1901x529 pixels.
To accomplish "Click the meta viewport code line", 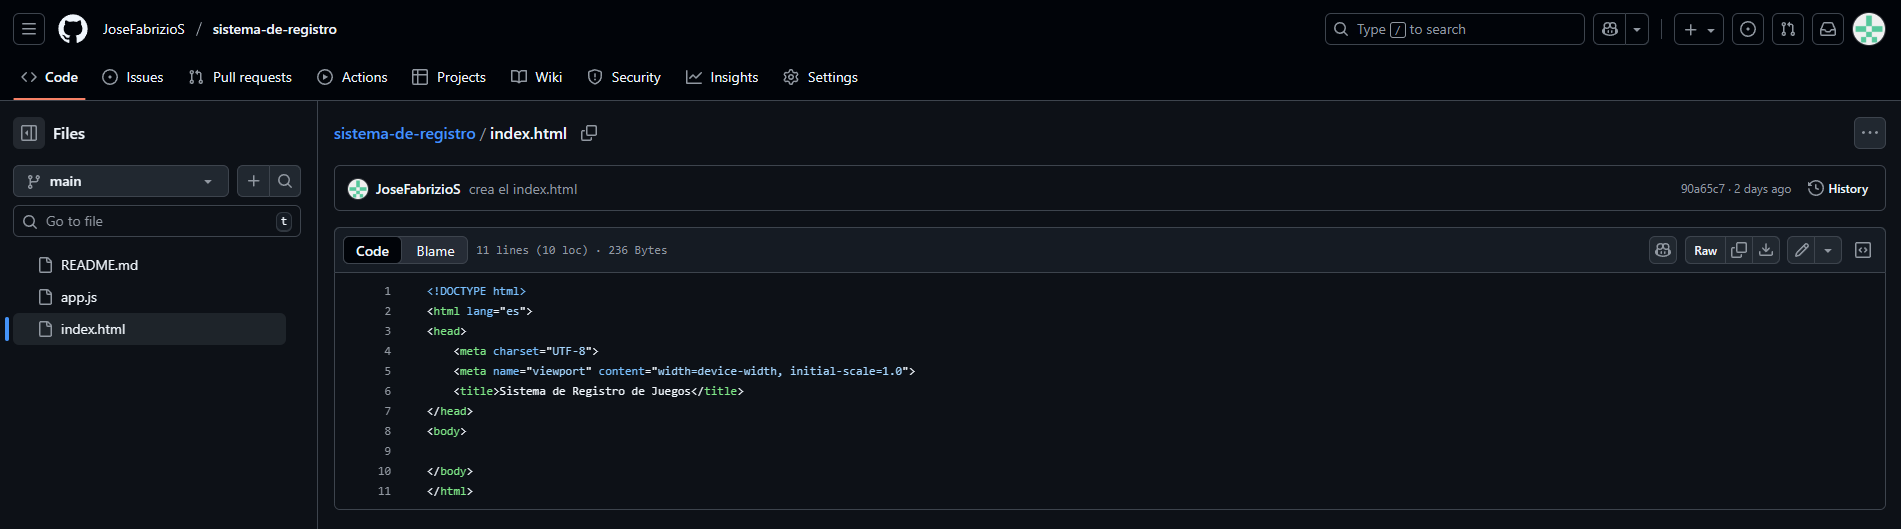I will [684, 371].
